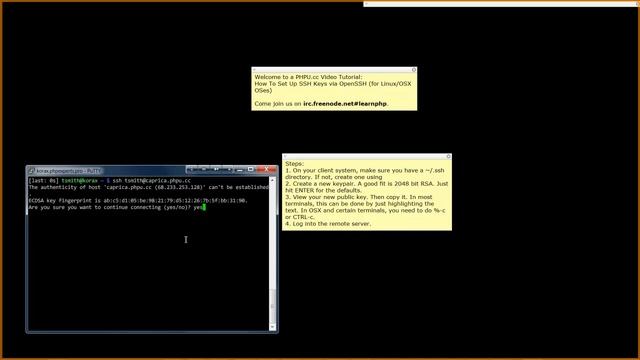Maximize the PuTTY window
Image resolution: width=640 pixels, height=360 pixels.
pos(250,169)
